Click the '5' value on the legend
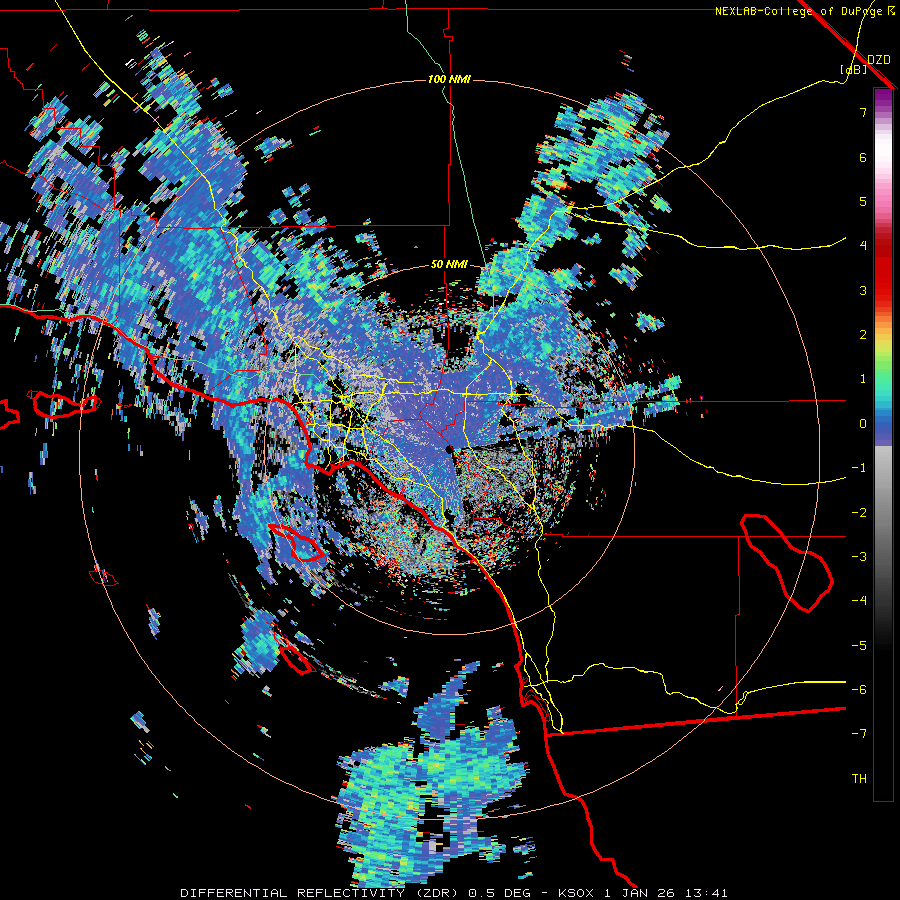 pos(863,201)
